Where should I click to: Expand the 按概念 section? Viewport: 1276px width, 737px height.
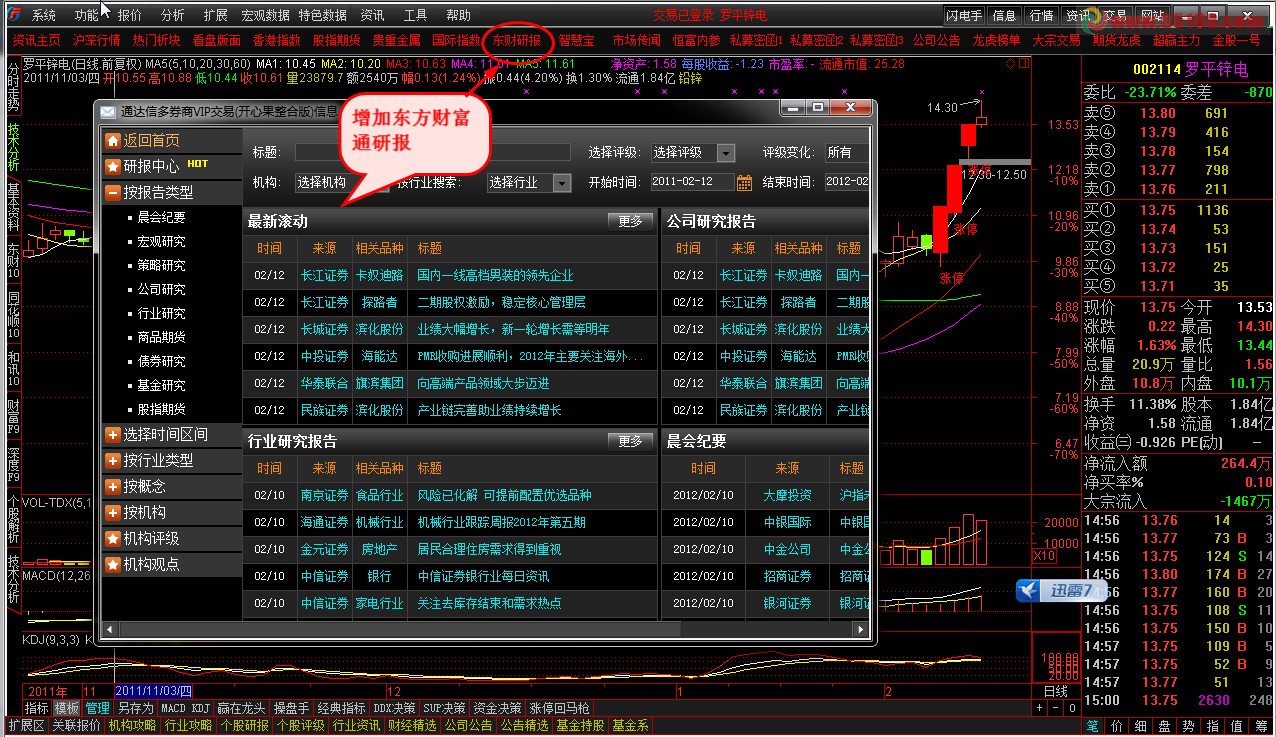pos(112,486)
